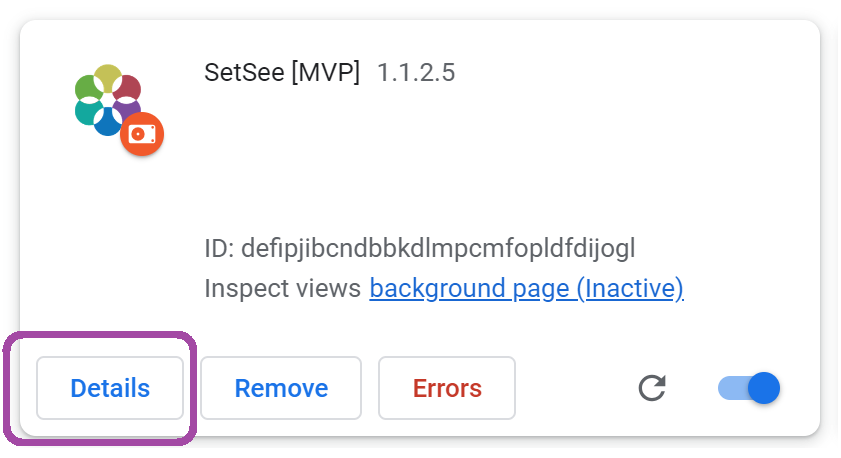Click the red petal of the SetSee logo
Viewport: 841px width, 458px height.
click(x=128, y=89)
